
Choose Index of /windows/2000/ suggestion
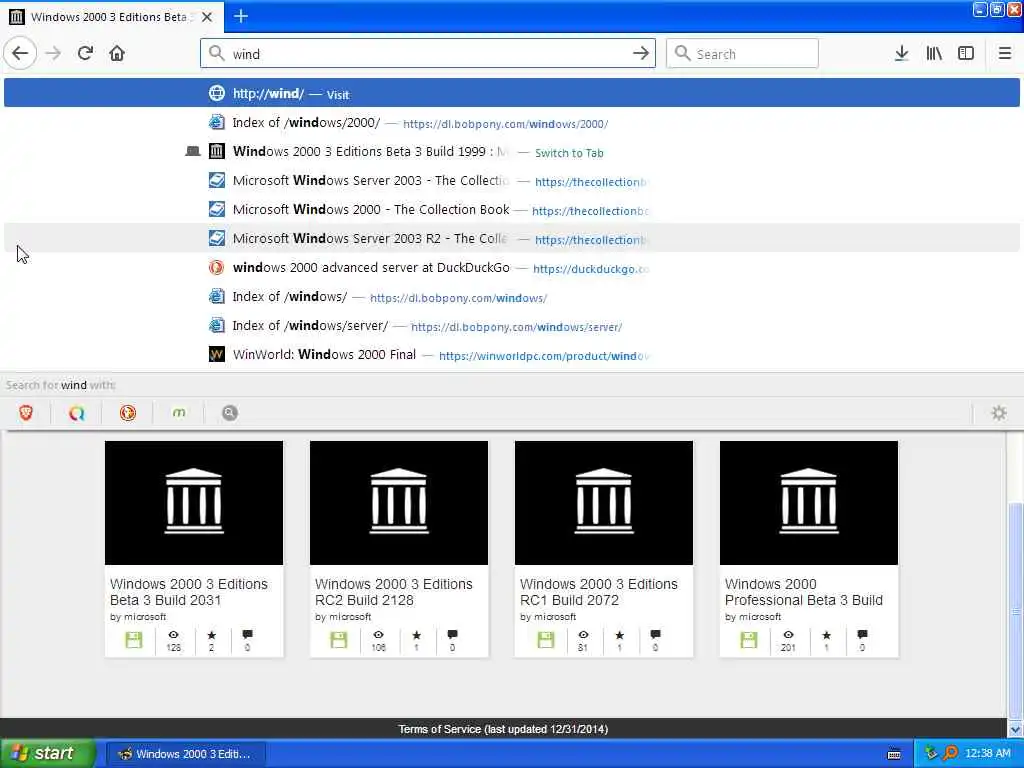(x=512, y=123)
